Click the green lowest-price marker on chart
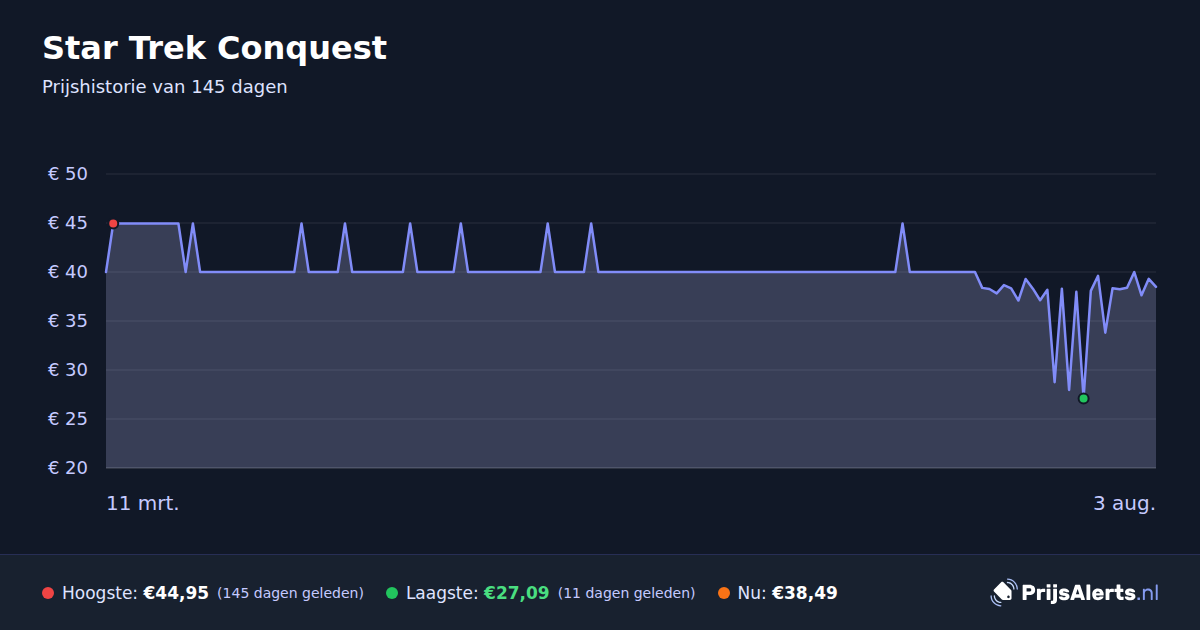This screenshot has width=1200, height=630. pos(1083,398)
